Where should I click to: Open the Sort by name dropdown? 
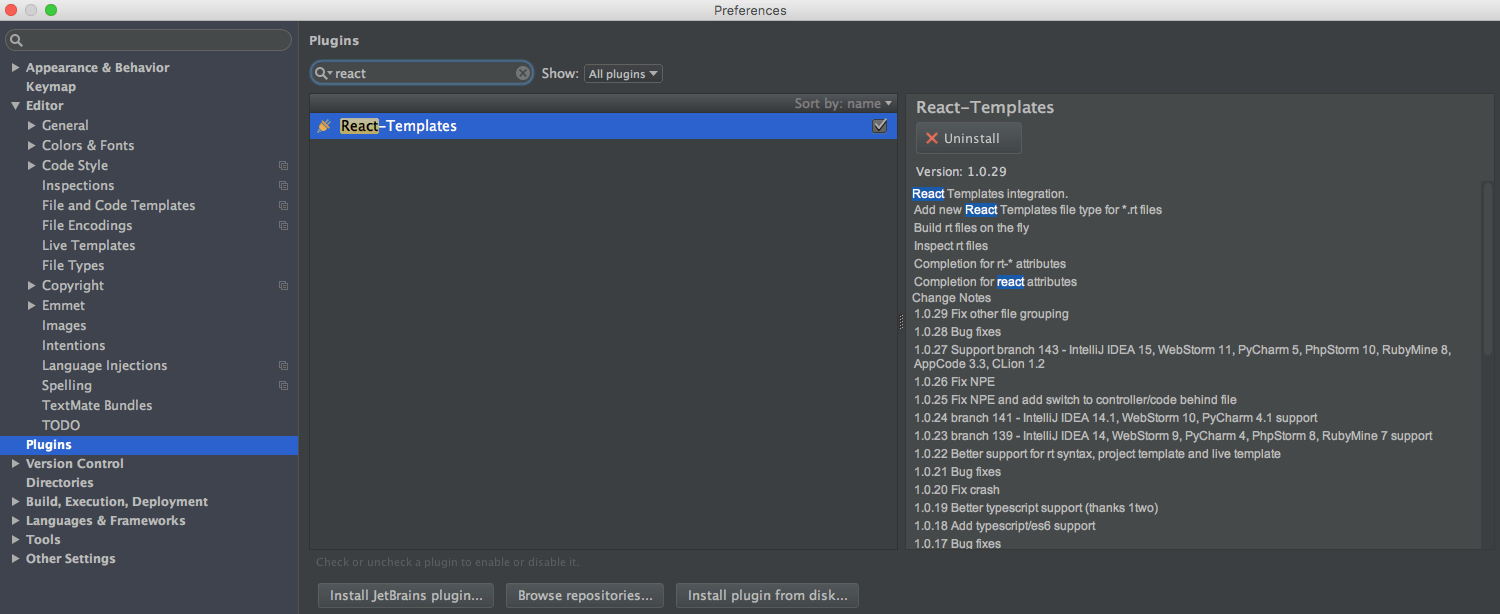point(843,103)
